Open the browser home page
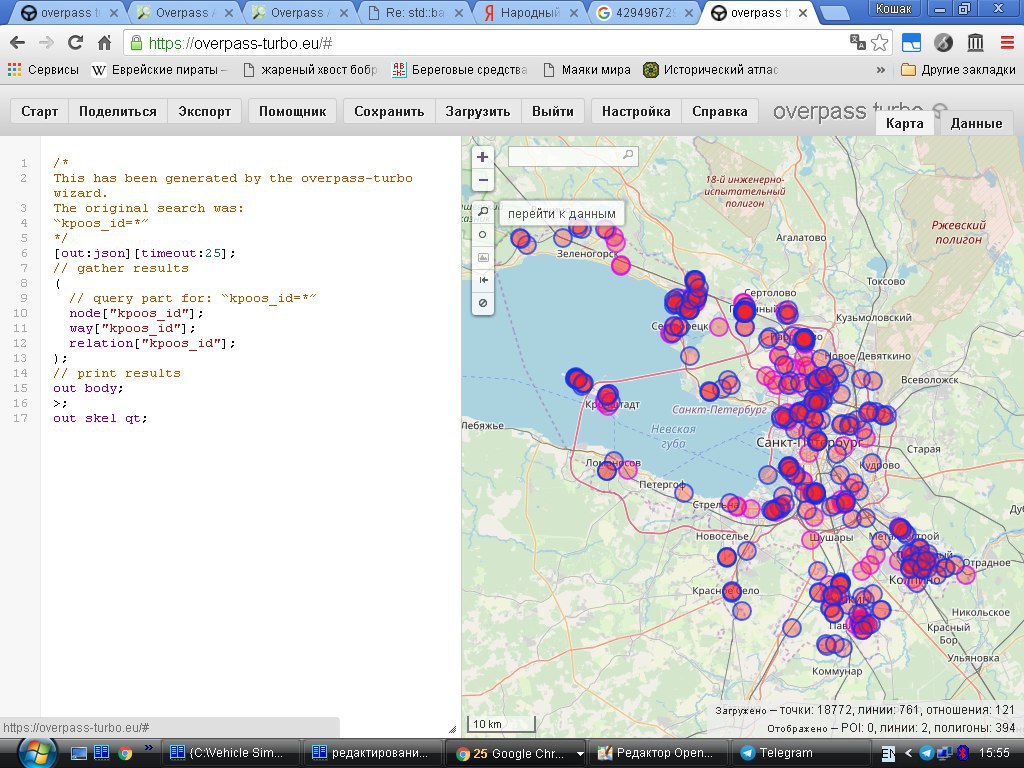Viewport: 1024px width, 768px height. (x=104, y=43)
